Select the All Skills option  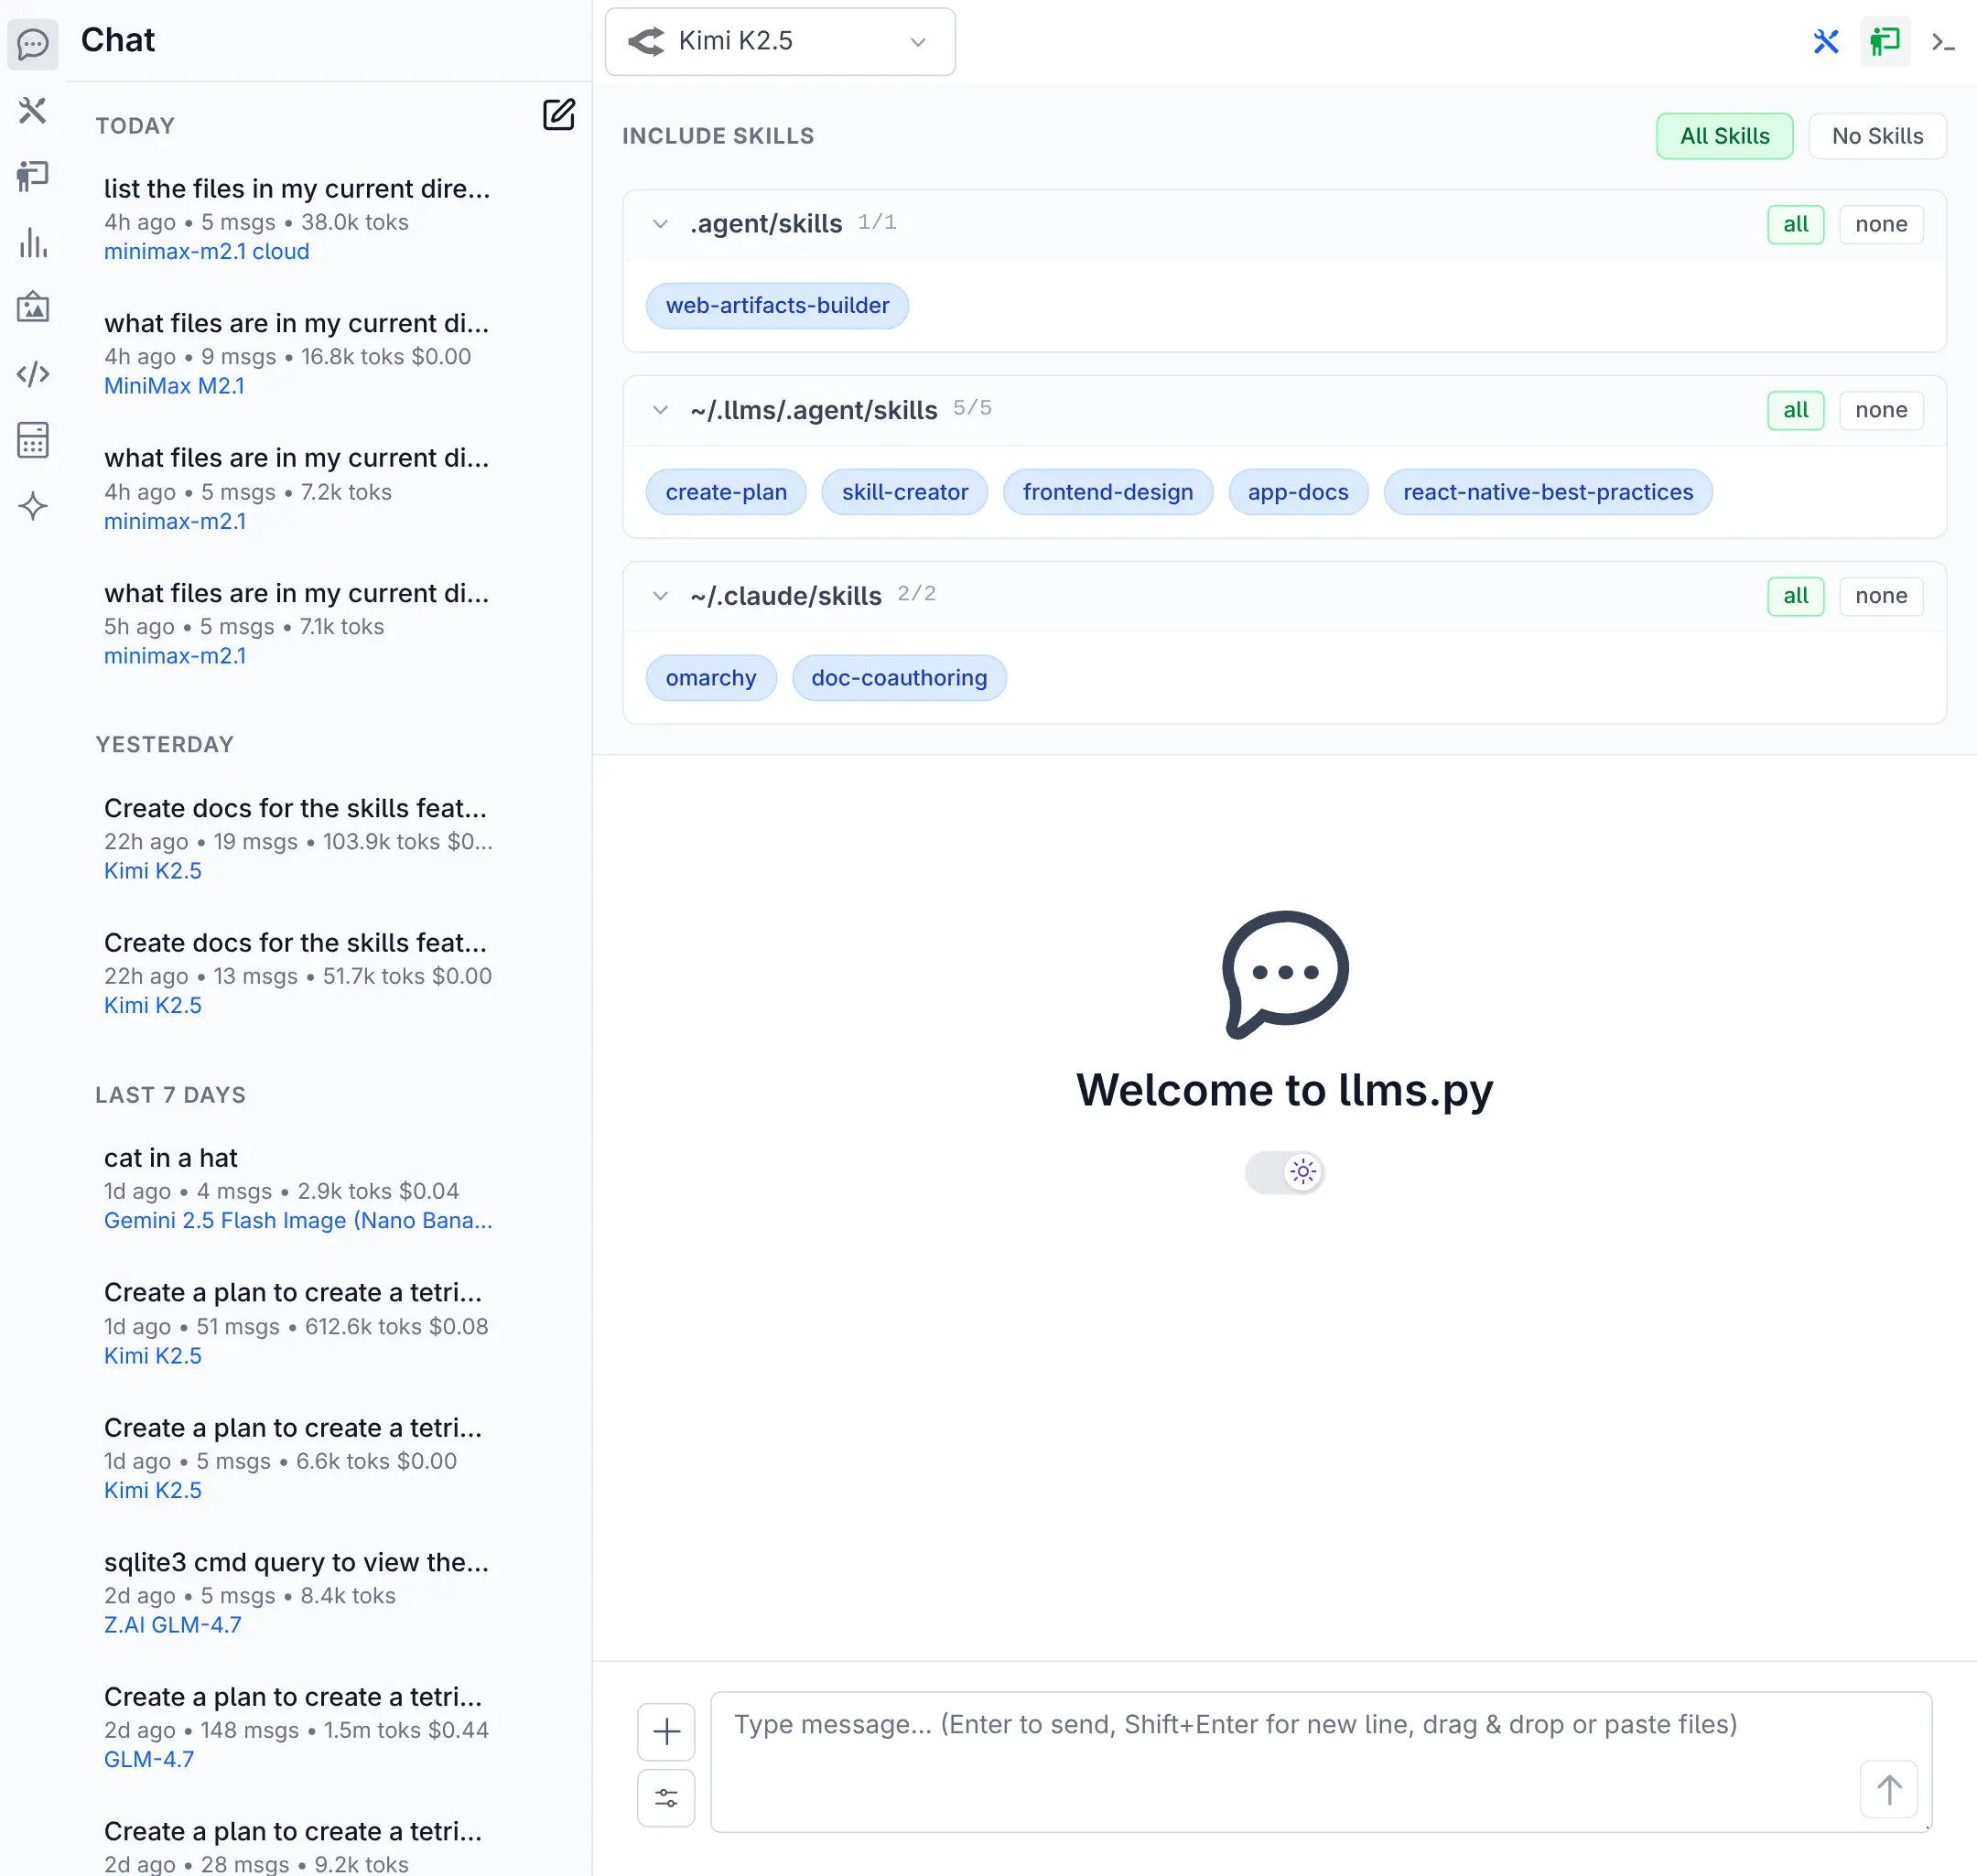1723,136
